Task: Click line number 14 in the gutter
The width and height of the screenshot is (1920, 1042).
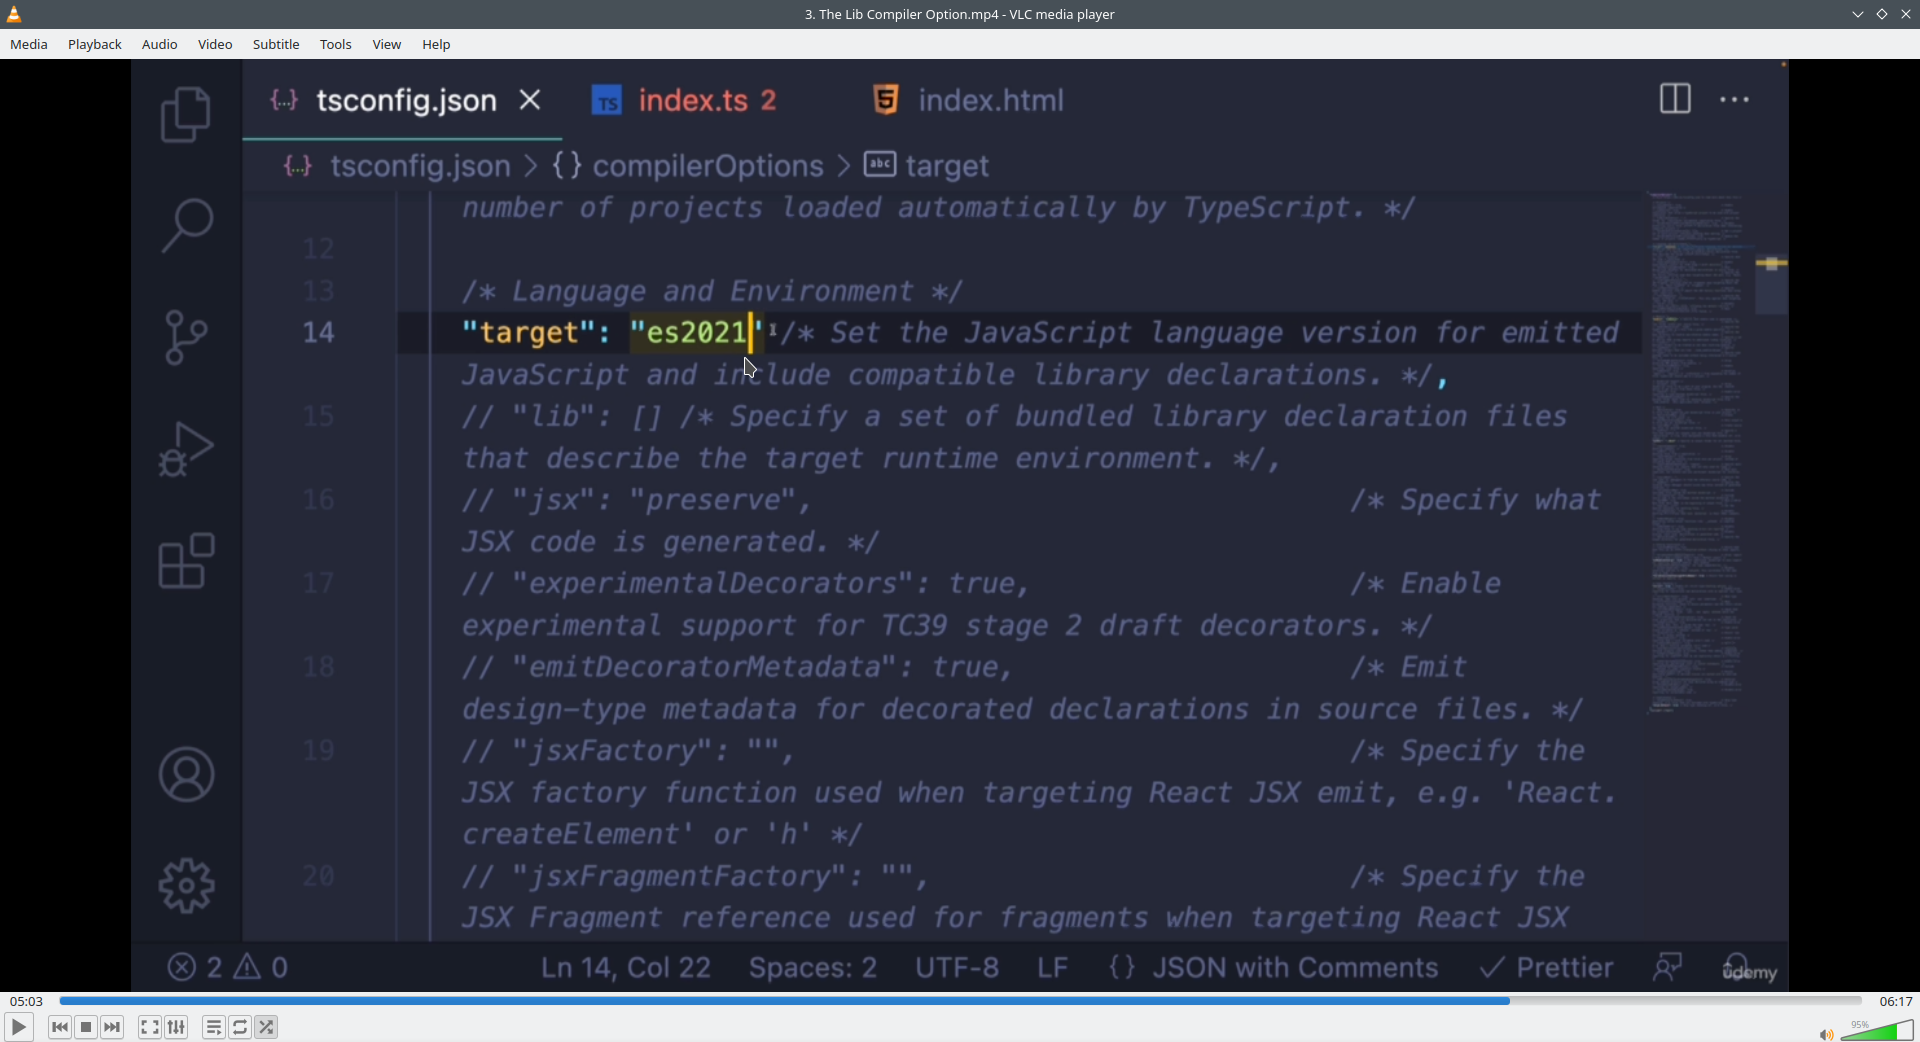Action: 319,333
